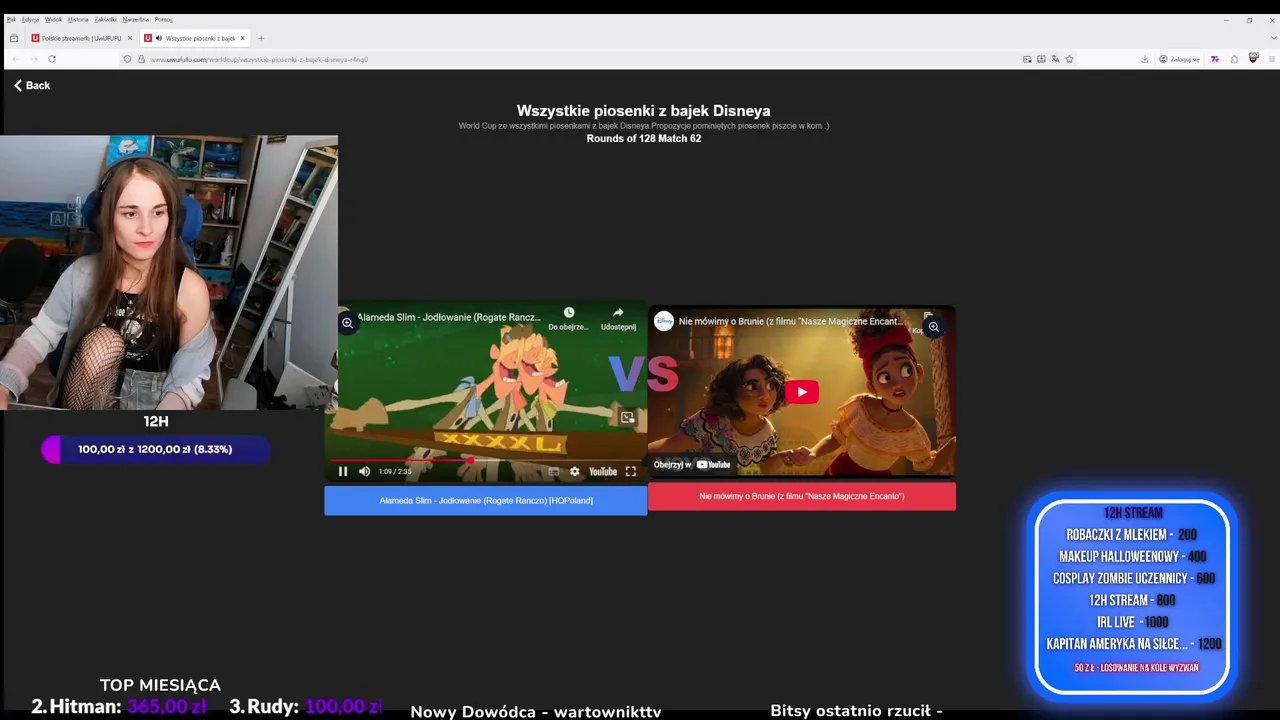Vote for Alameda Slim - Jodłowanie

point(485,500)
